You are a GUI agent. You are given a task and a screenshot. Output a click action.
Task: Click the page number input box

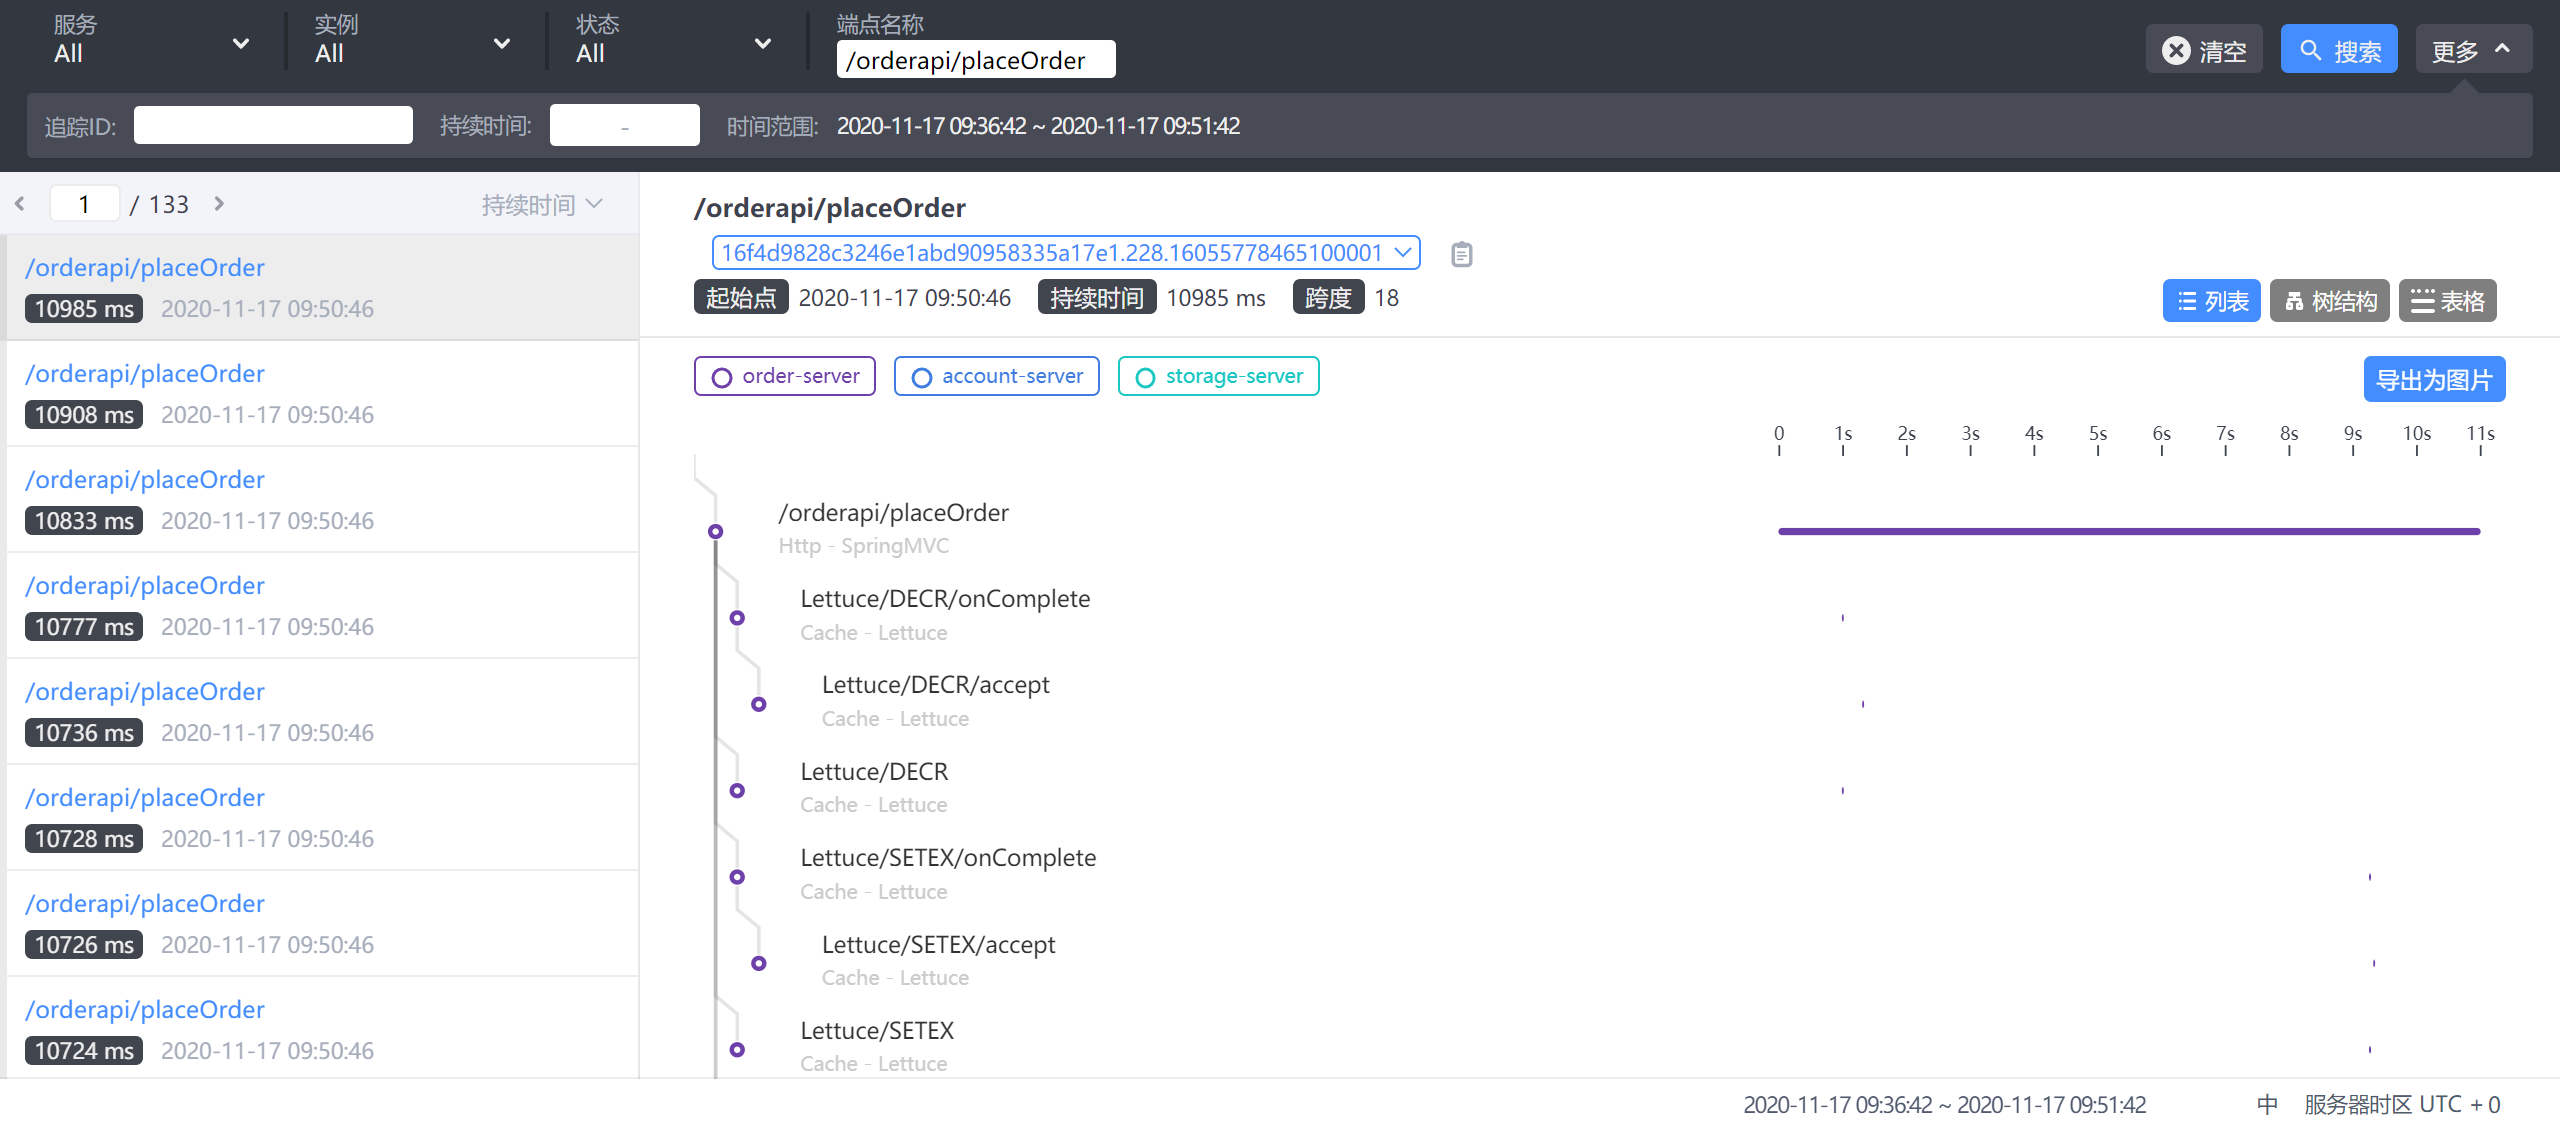tap(85, 204)
